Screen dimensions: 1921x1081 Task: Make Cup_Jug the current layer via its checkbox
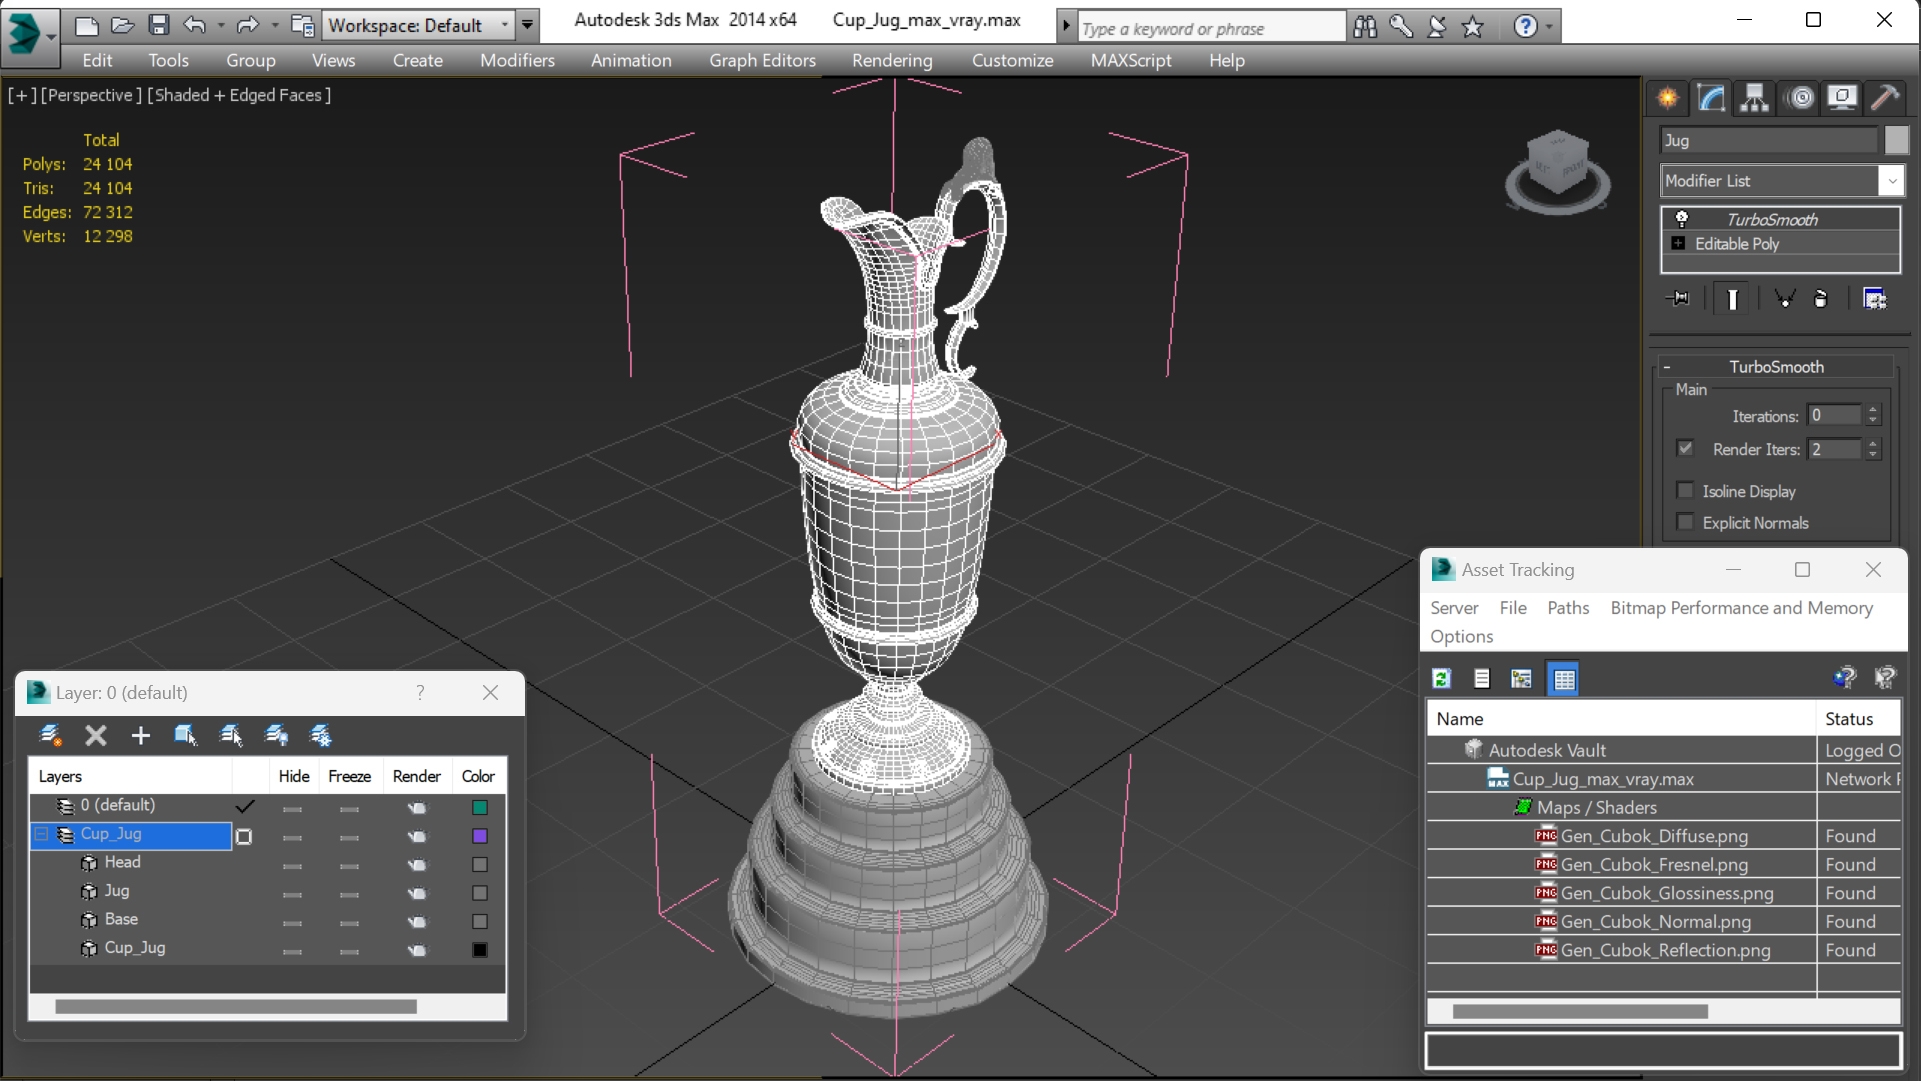tap(244, 836)
